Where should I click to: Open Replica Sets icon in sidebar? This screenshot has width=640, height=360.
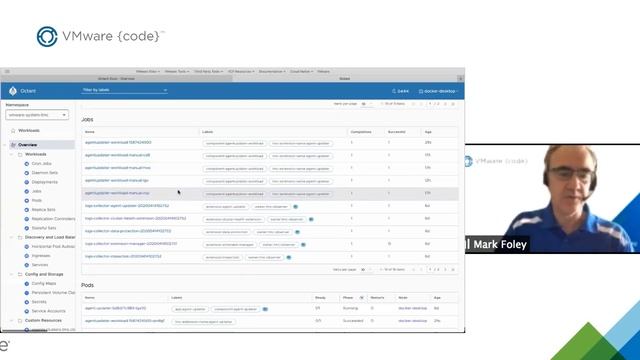point(27,210)
